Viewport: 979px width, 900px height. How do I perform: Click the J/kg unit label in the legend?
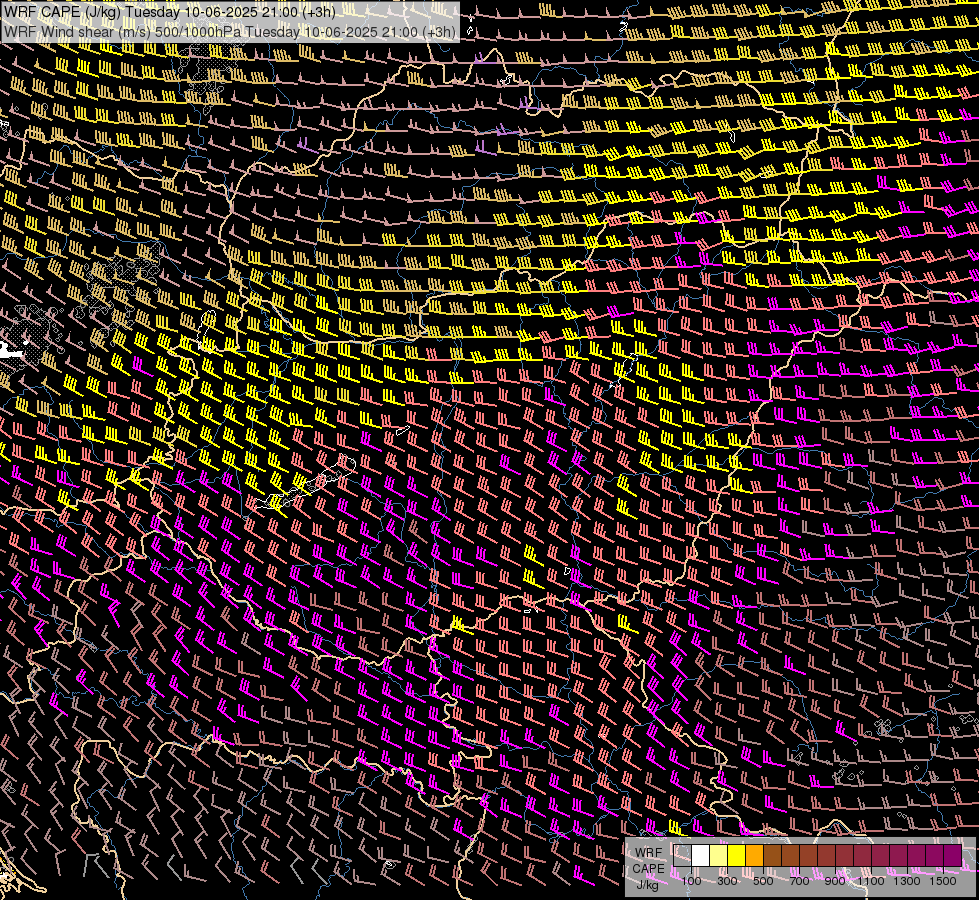pyautogui.click(x=647, y=884)
